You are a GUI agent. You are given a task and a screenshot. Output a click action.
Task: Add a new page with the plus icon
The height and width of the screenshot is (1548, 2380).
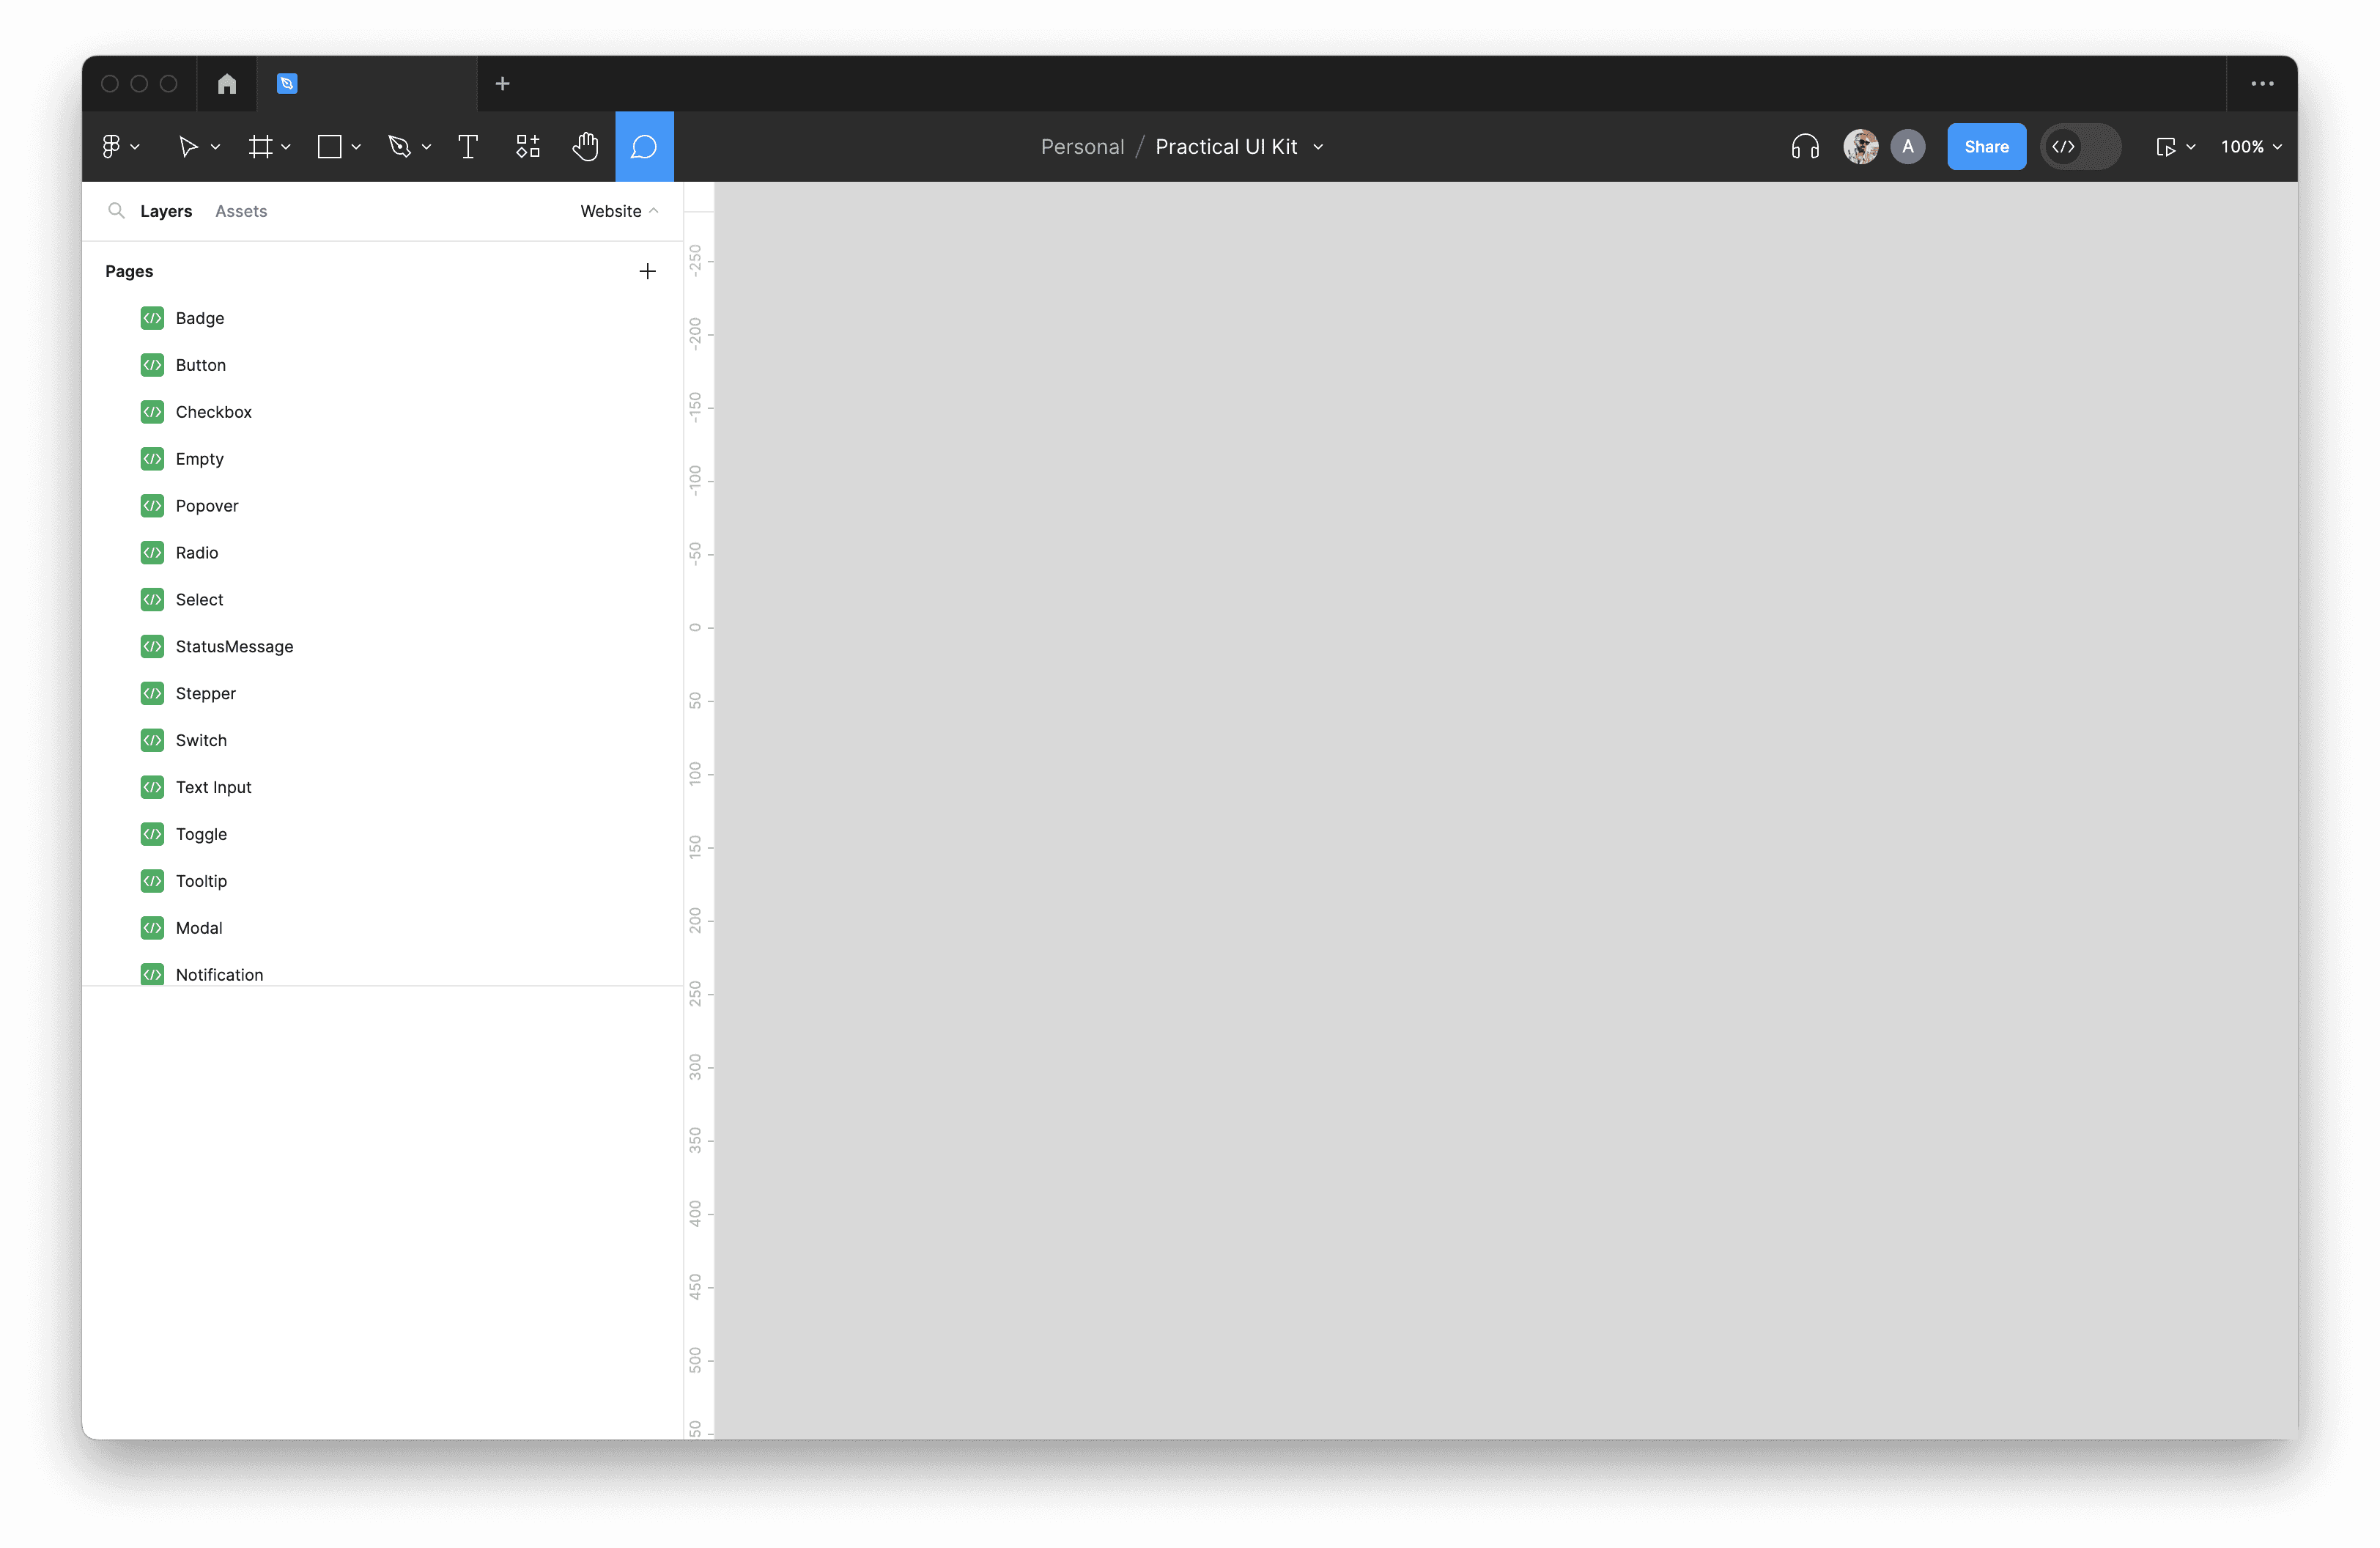[x=647, y=271]
